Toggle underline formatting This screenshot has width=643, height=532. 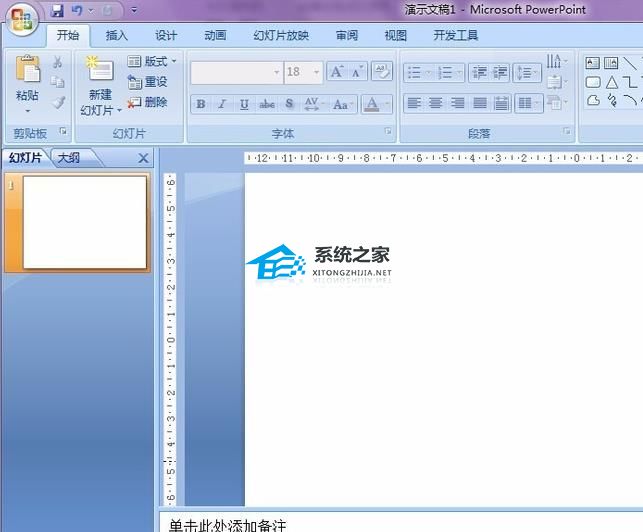coord(244,104)
